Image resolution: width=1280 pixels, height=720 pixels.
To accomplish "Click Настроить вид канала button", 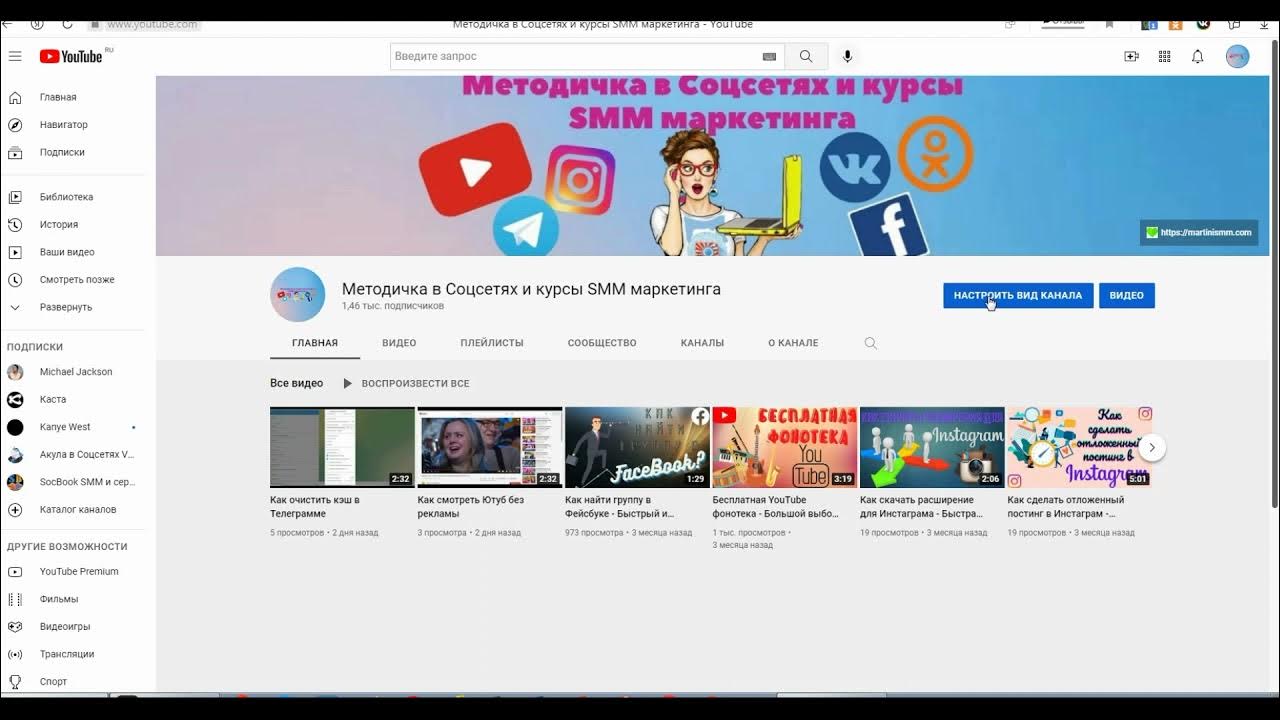I will (1018, 296).
